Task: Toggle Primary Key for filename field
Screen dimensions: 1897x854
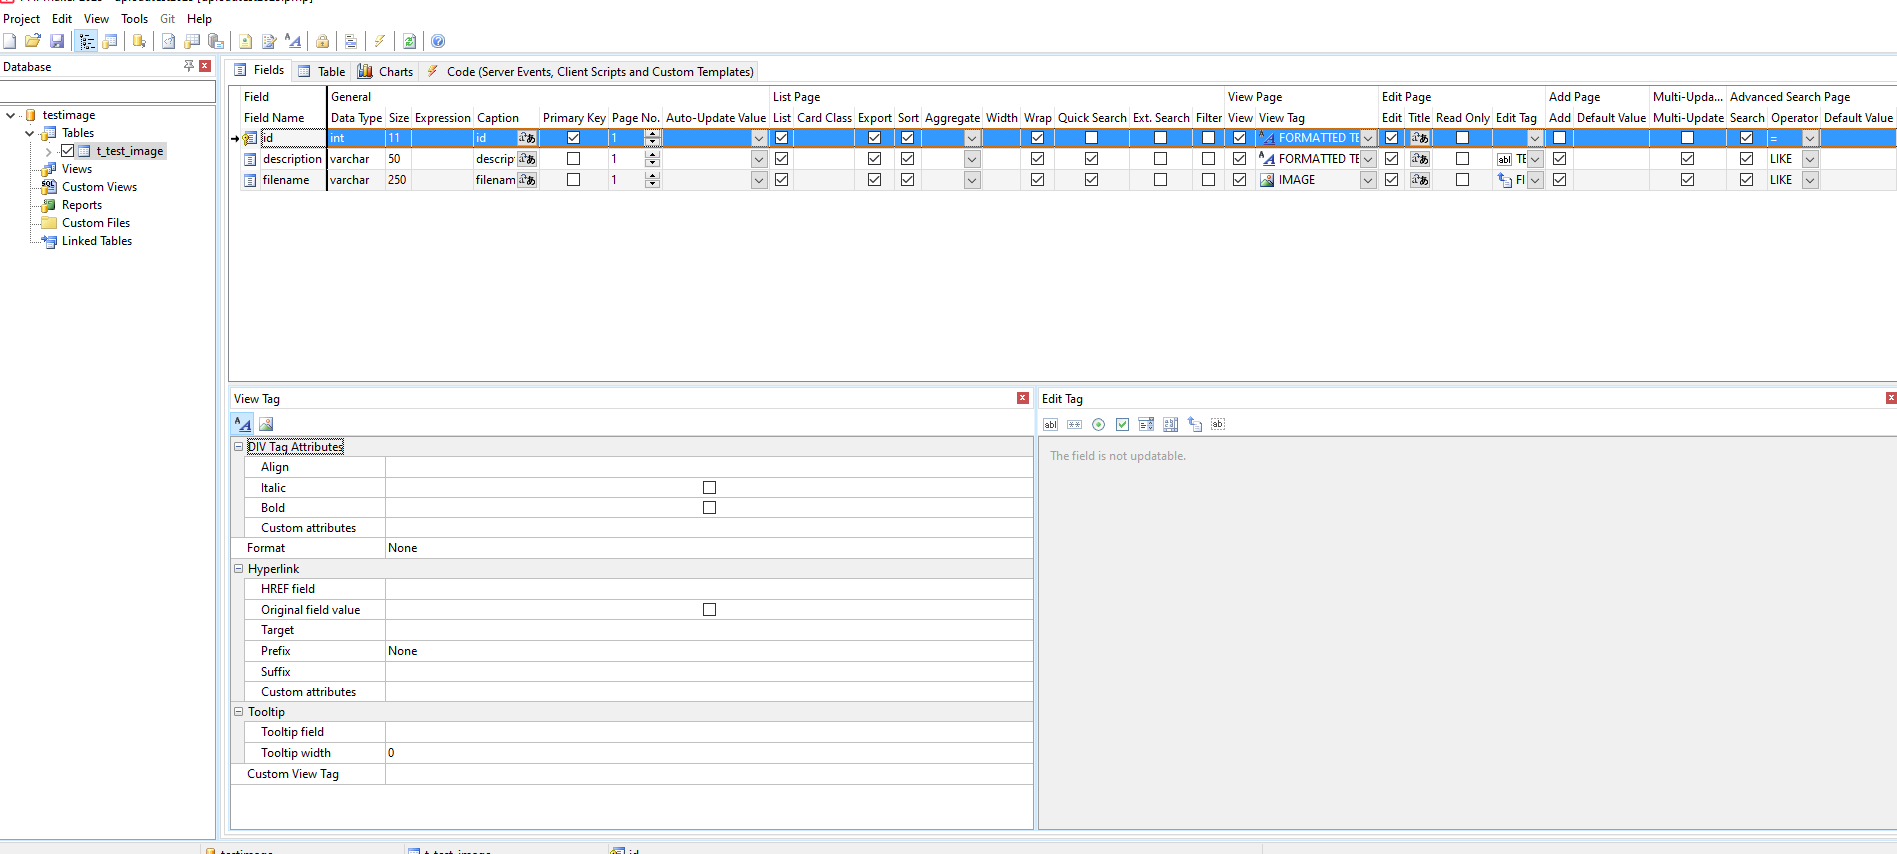Action: (x=574, y=180)
